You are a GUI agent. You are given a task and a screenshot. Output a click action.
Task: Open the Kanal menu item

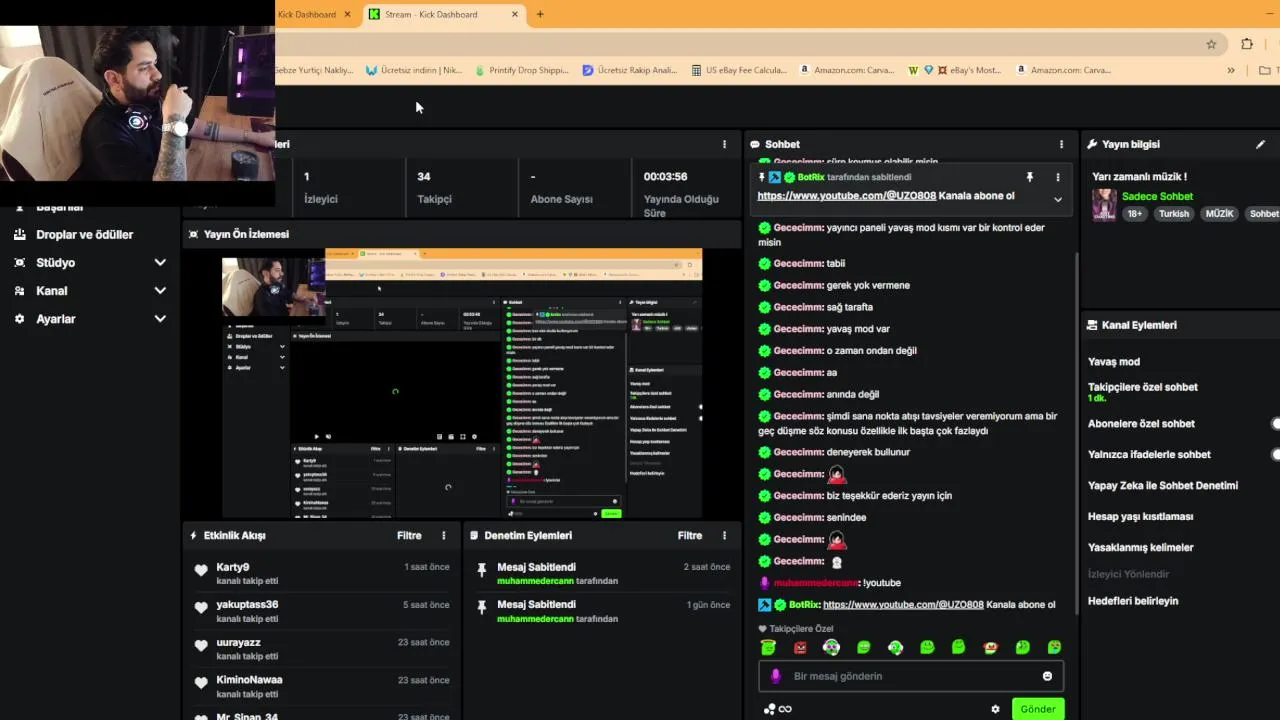pos(52,290)
